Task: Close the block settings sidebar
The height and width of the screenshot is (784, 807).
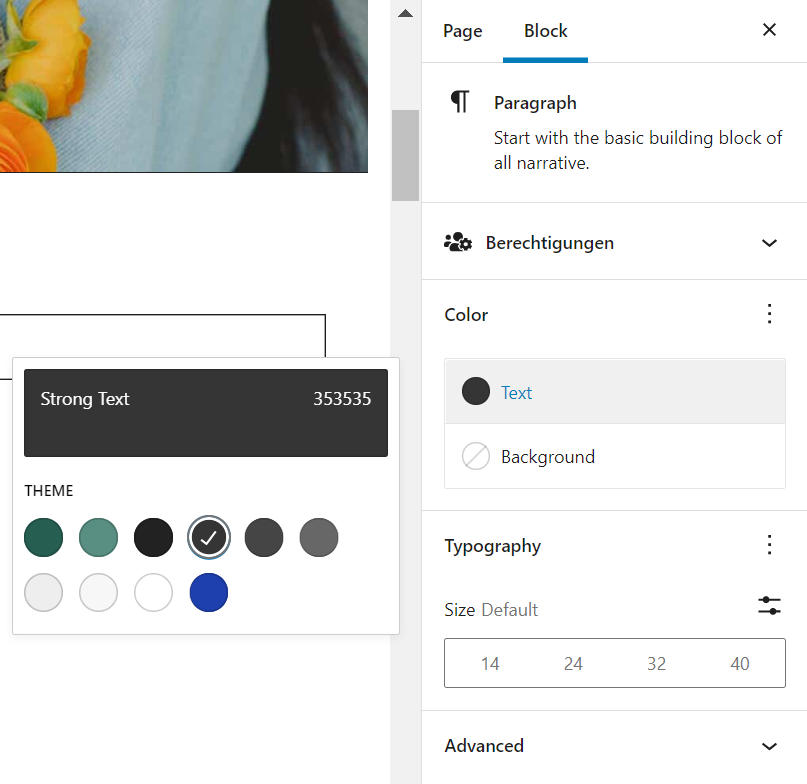Action: click(x=769, y=30)
